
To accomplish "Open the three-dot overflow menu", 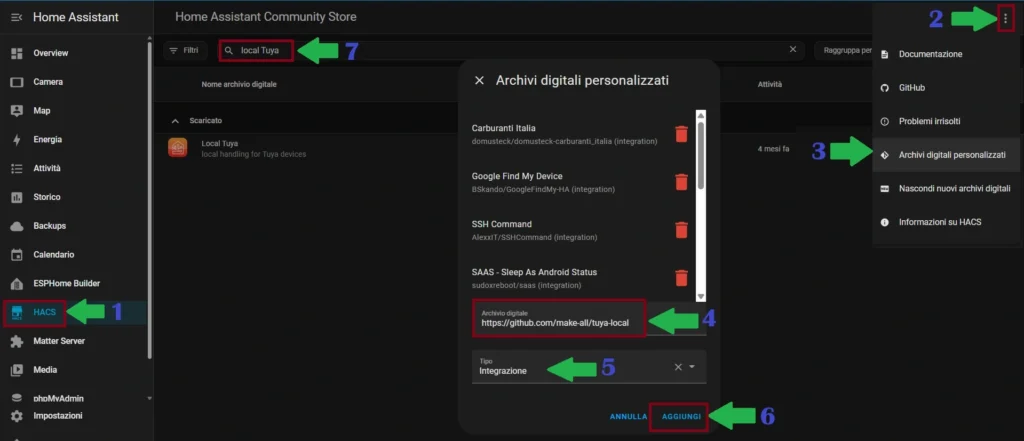I will (1005, 19).
